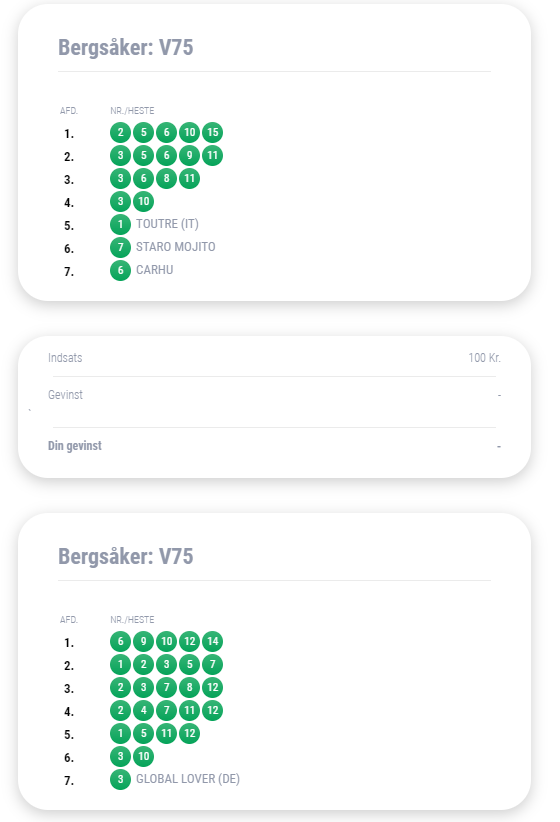Select horse 9 in first coupon race 2
Image resolution: width=560 pixels, height=822 pixels.
click(x=189, y=155)
